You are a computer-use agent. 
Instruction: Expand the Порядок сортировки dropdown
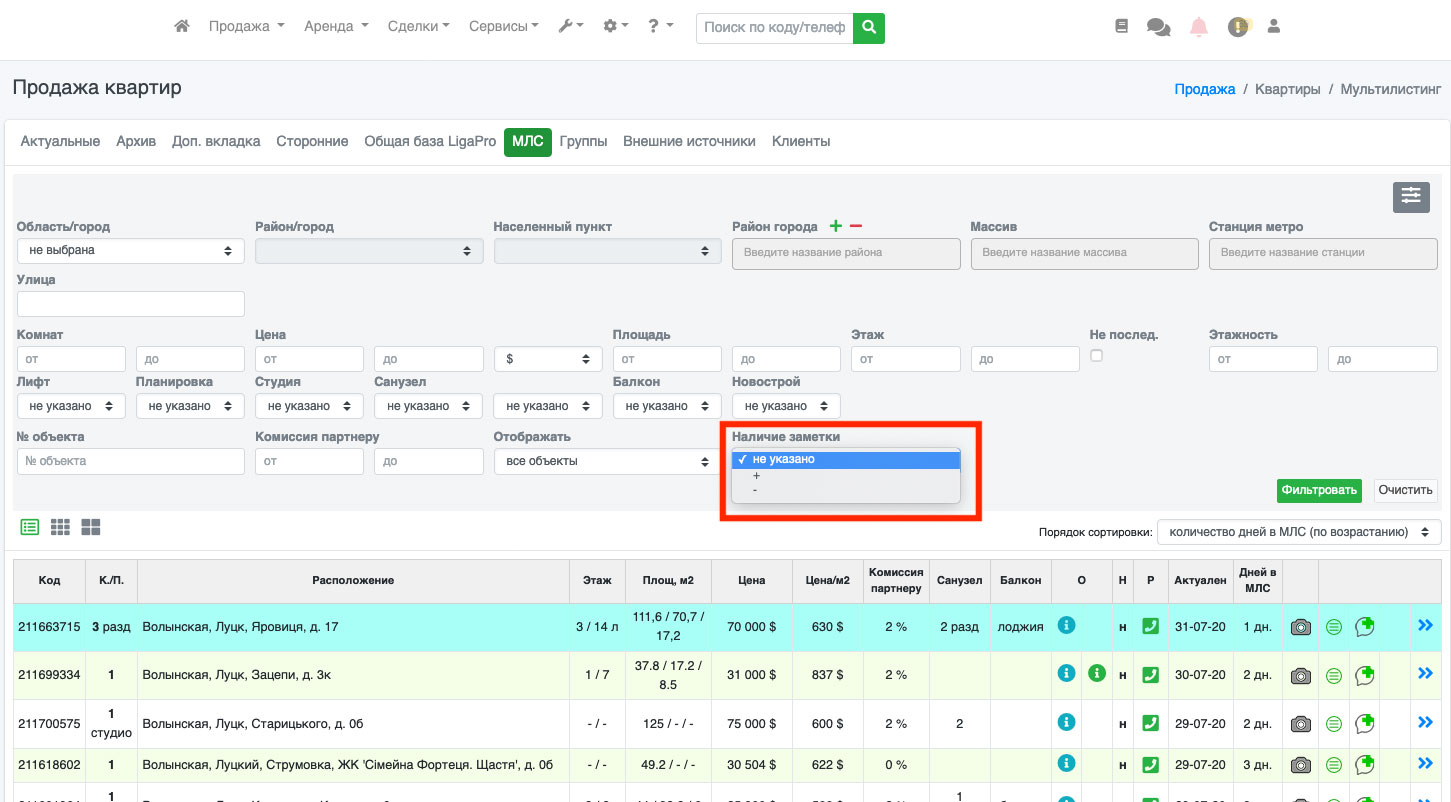tap(1298, 532)
